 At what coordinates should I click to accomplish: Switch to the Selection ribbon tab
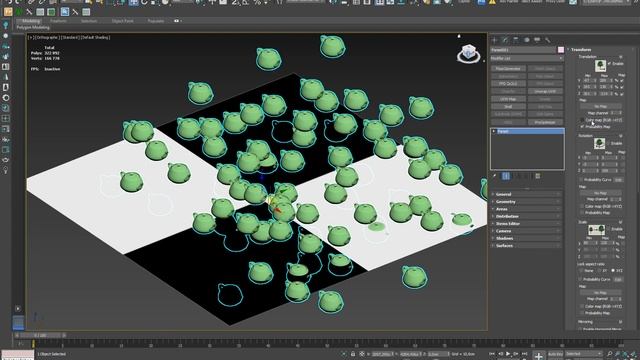89,21
